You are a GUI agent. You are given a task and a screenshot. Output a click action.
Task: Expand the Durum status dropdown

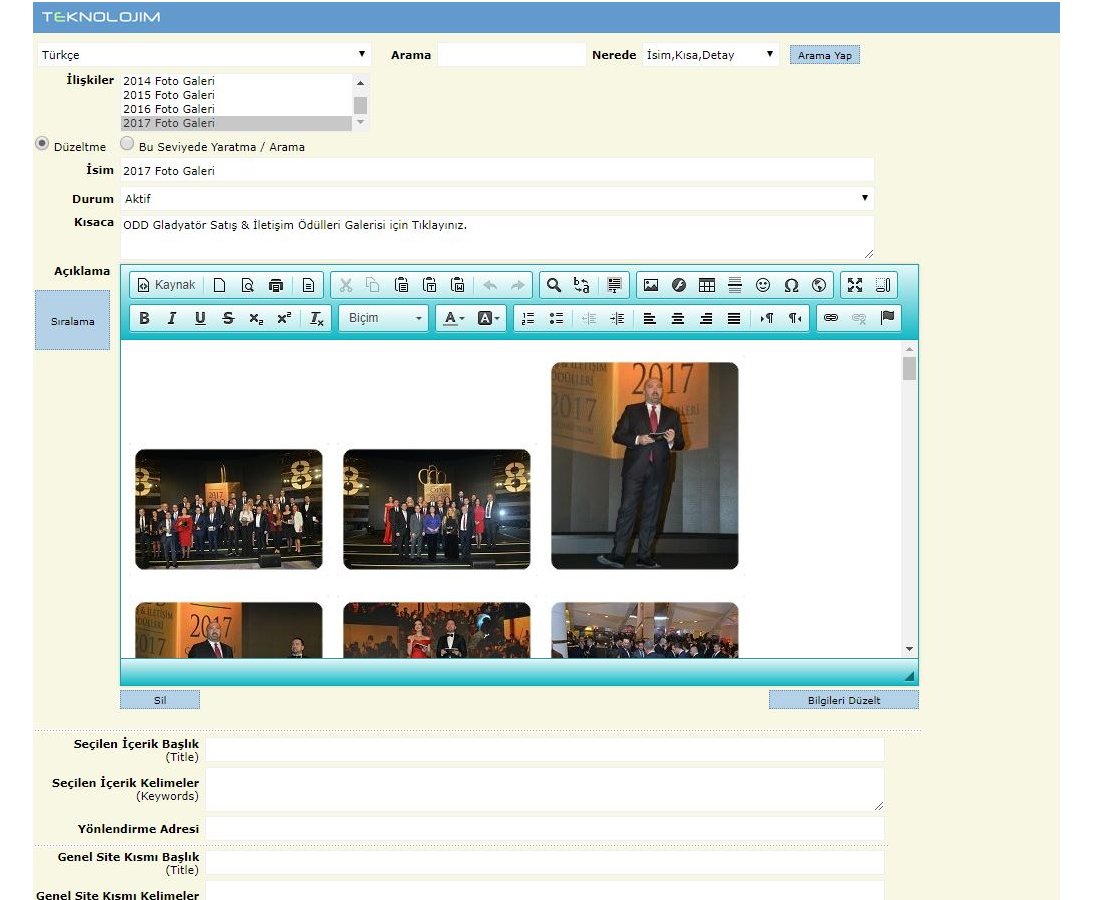497,199
